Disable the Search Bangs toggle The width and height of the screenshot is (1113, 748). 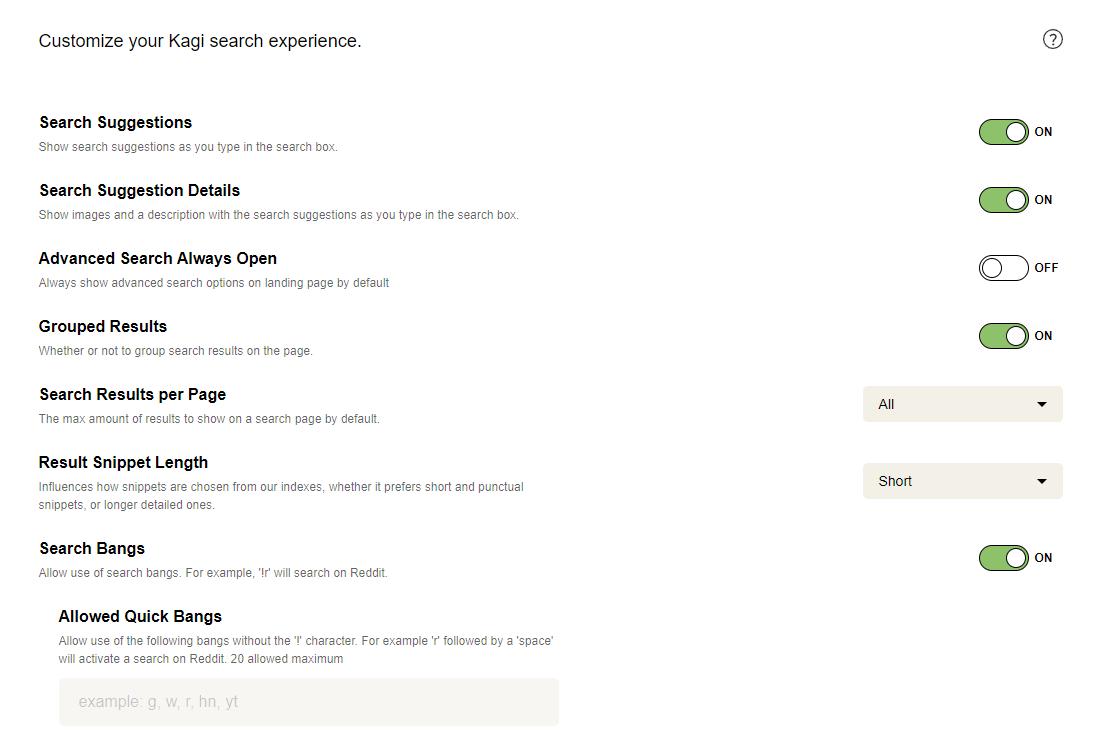(1003, 558)
